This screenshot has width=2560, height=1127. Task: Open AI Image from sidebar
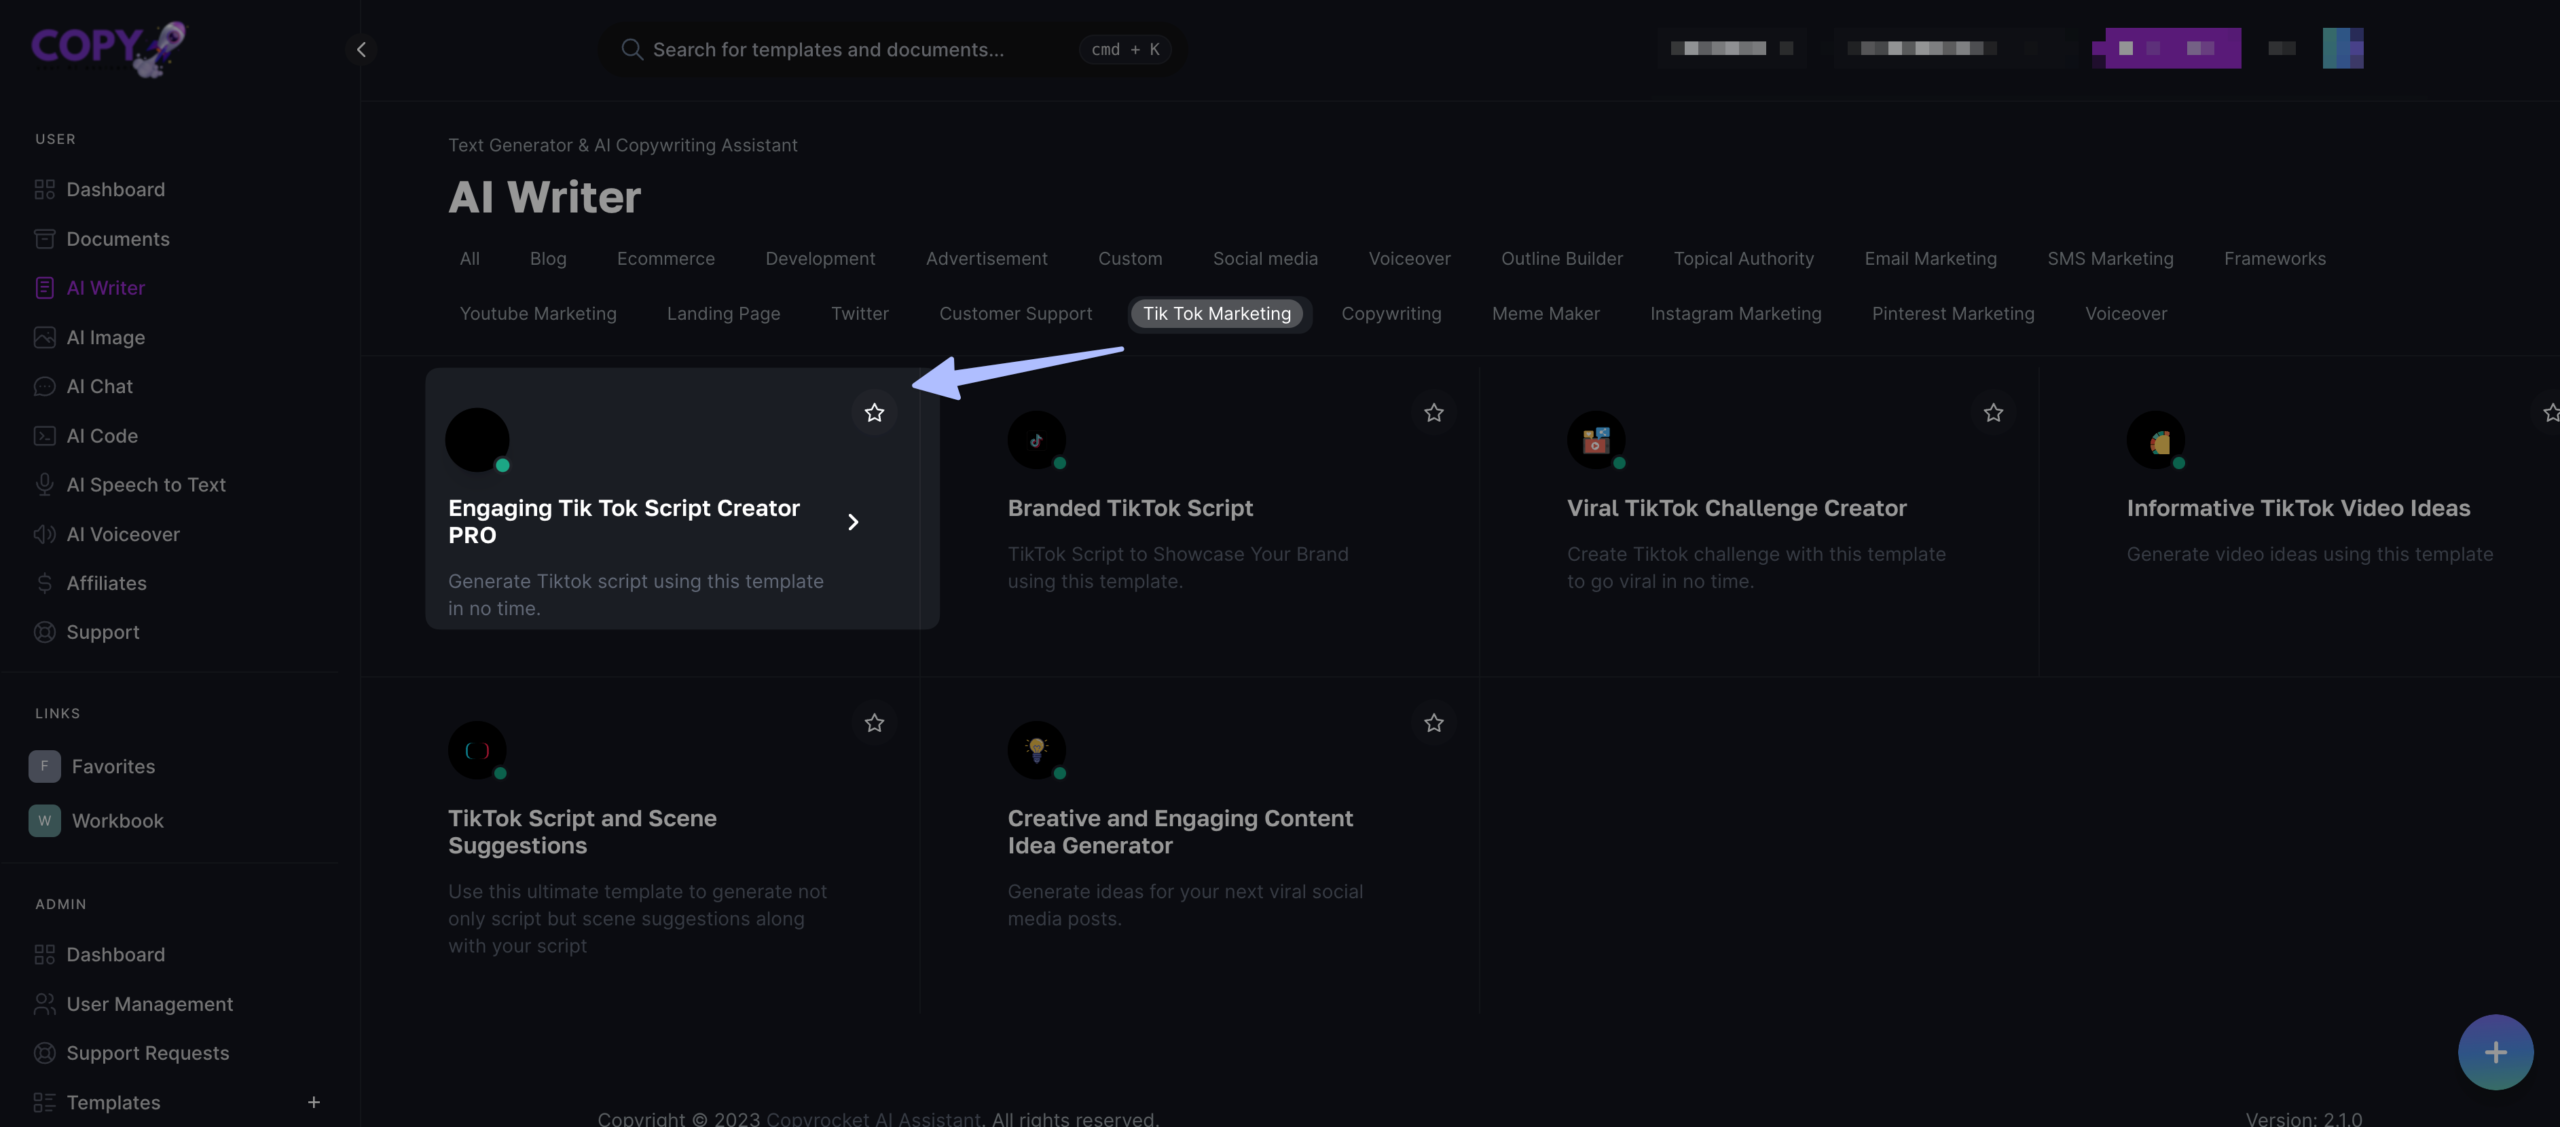coord(105,338)
